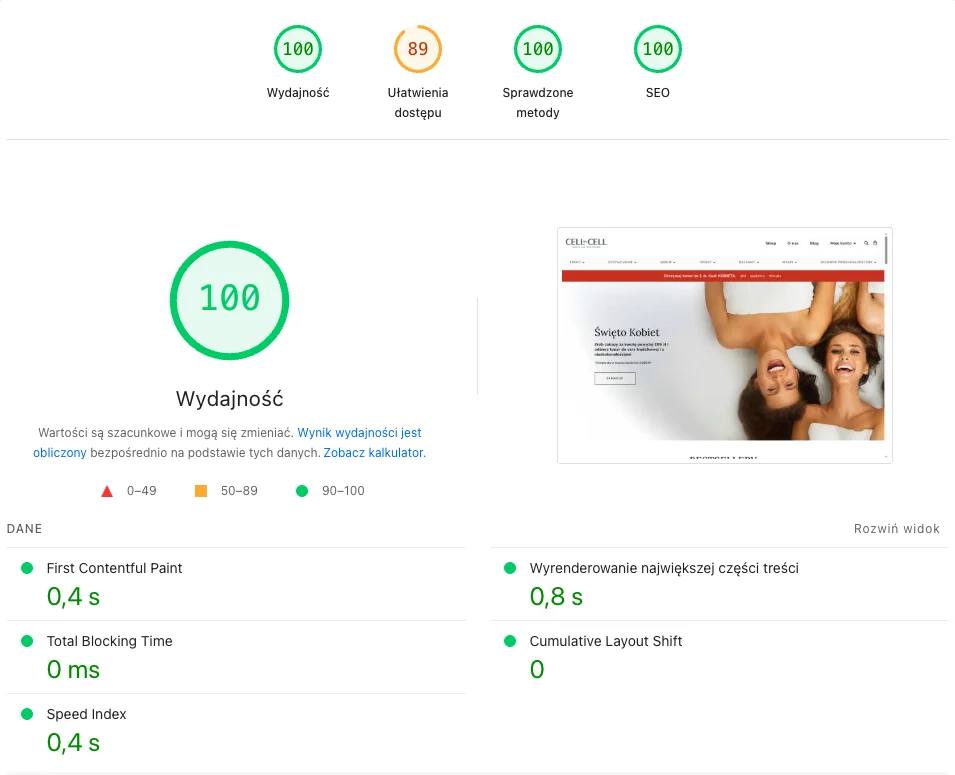The width and height of the screenshot is (955, 775).
Task: Click green dot beside First Contentful Paint
Action: point(27,568)
